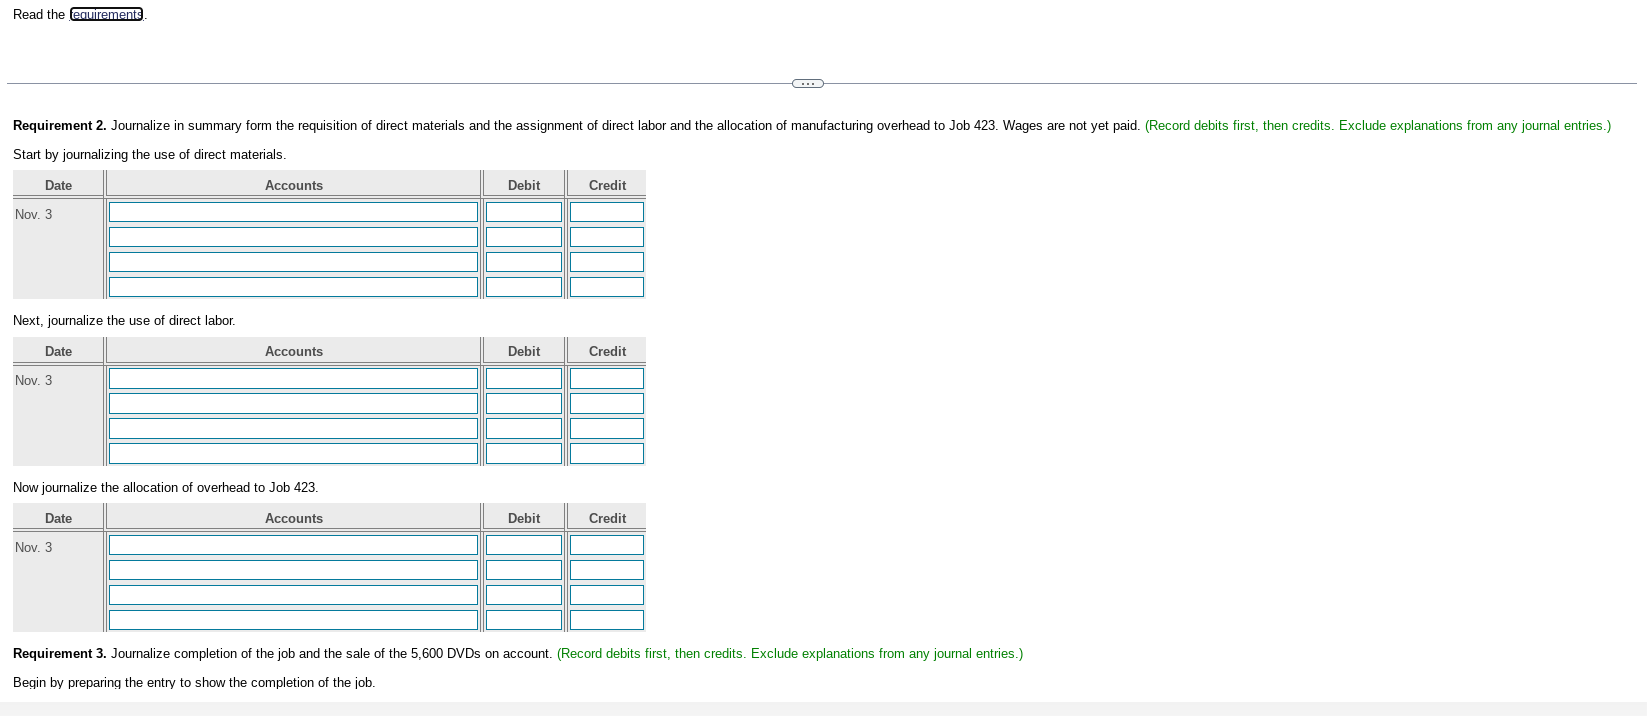
Task: Click 'Debit' header in direct labor table
Action: (x=524, y=351)
